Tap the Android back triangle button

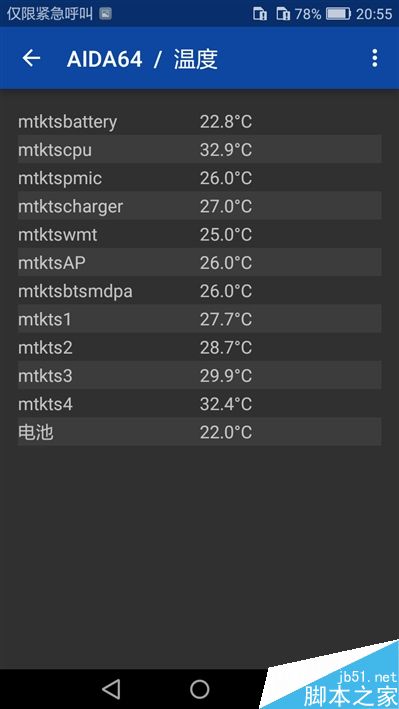pos(111,689)
